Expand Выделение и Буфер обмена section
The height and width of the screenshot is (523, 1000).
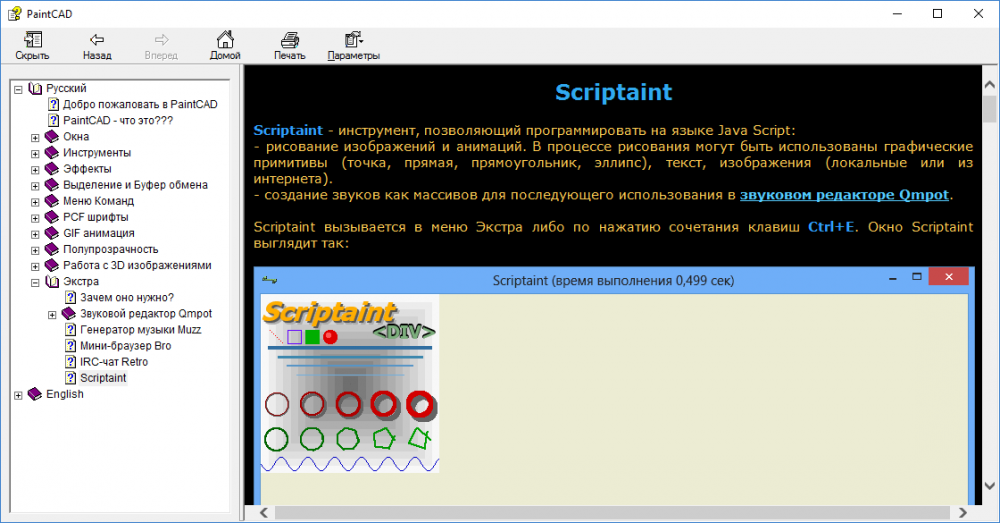pos(35,186)
